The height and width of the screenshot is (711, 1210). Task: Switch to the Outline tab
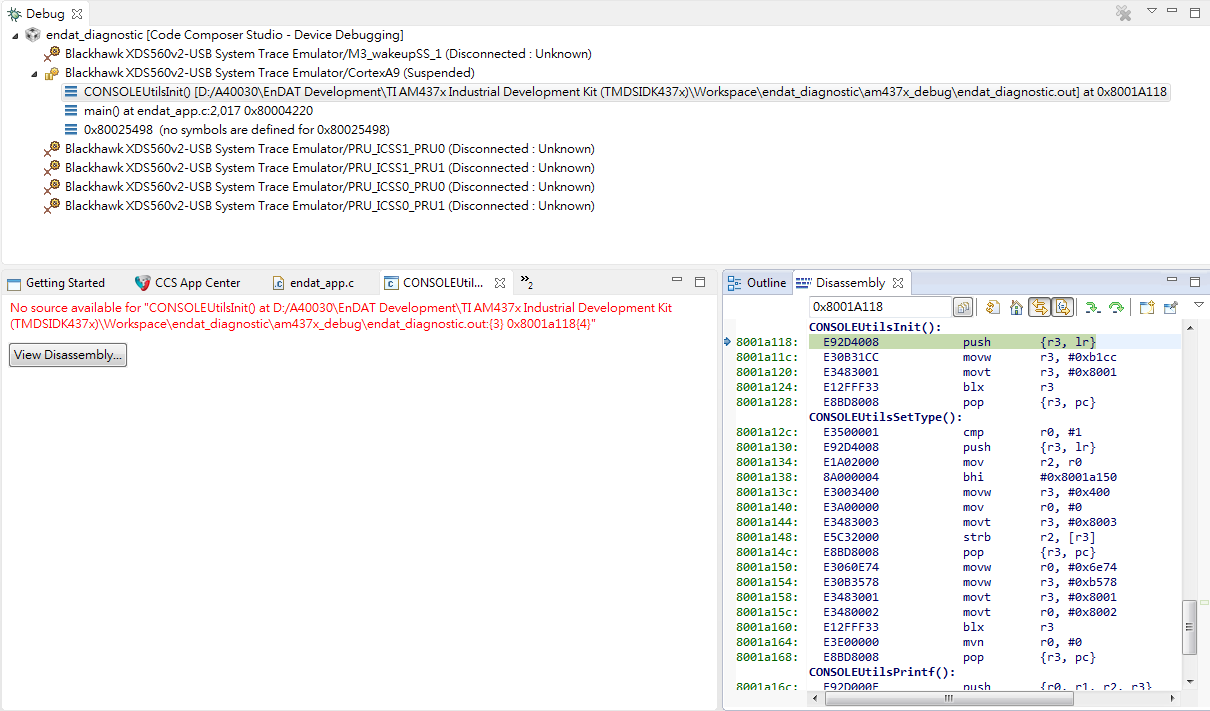pyautogui.click(x=758, y=283)
